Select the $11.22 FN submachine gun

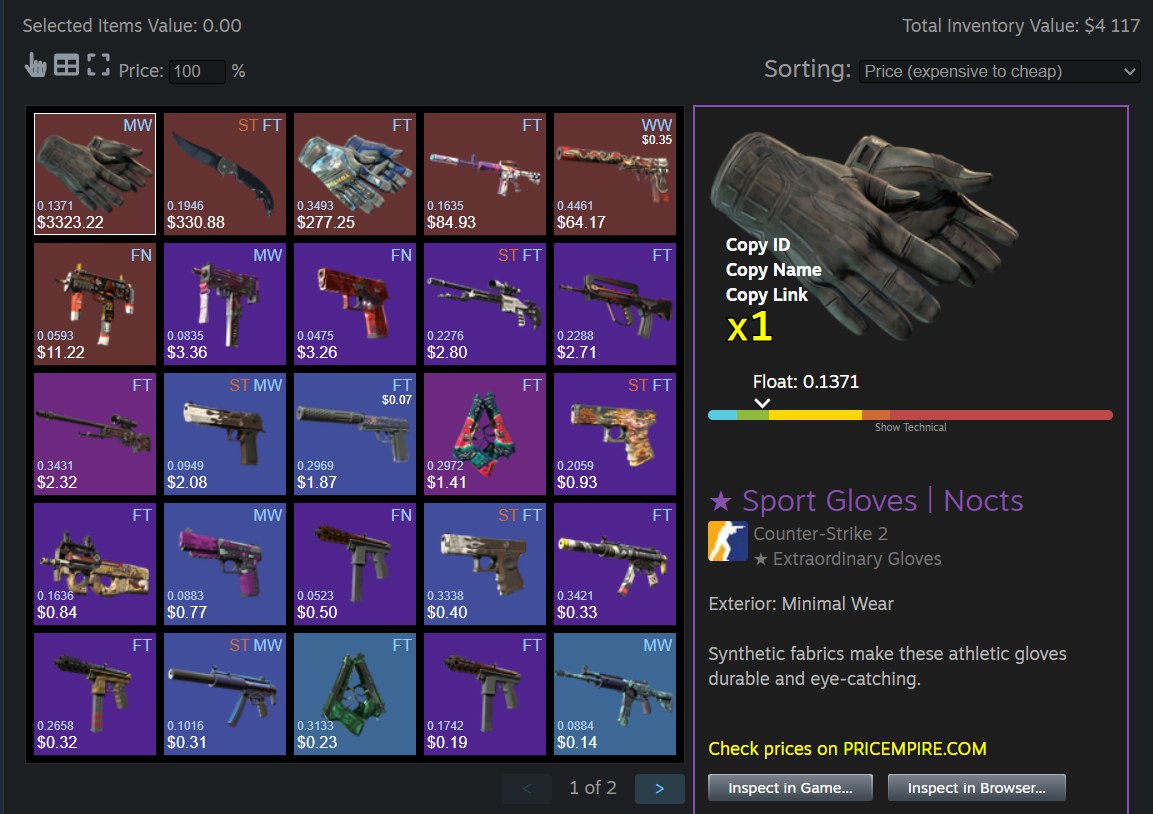[95, 304]
